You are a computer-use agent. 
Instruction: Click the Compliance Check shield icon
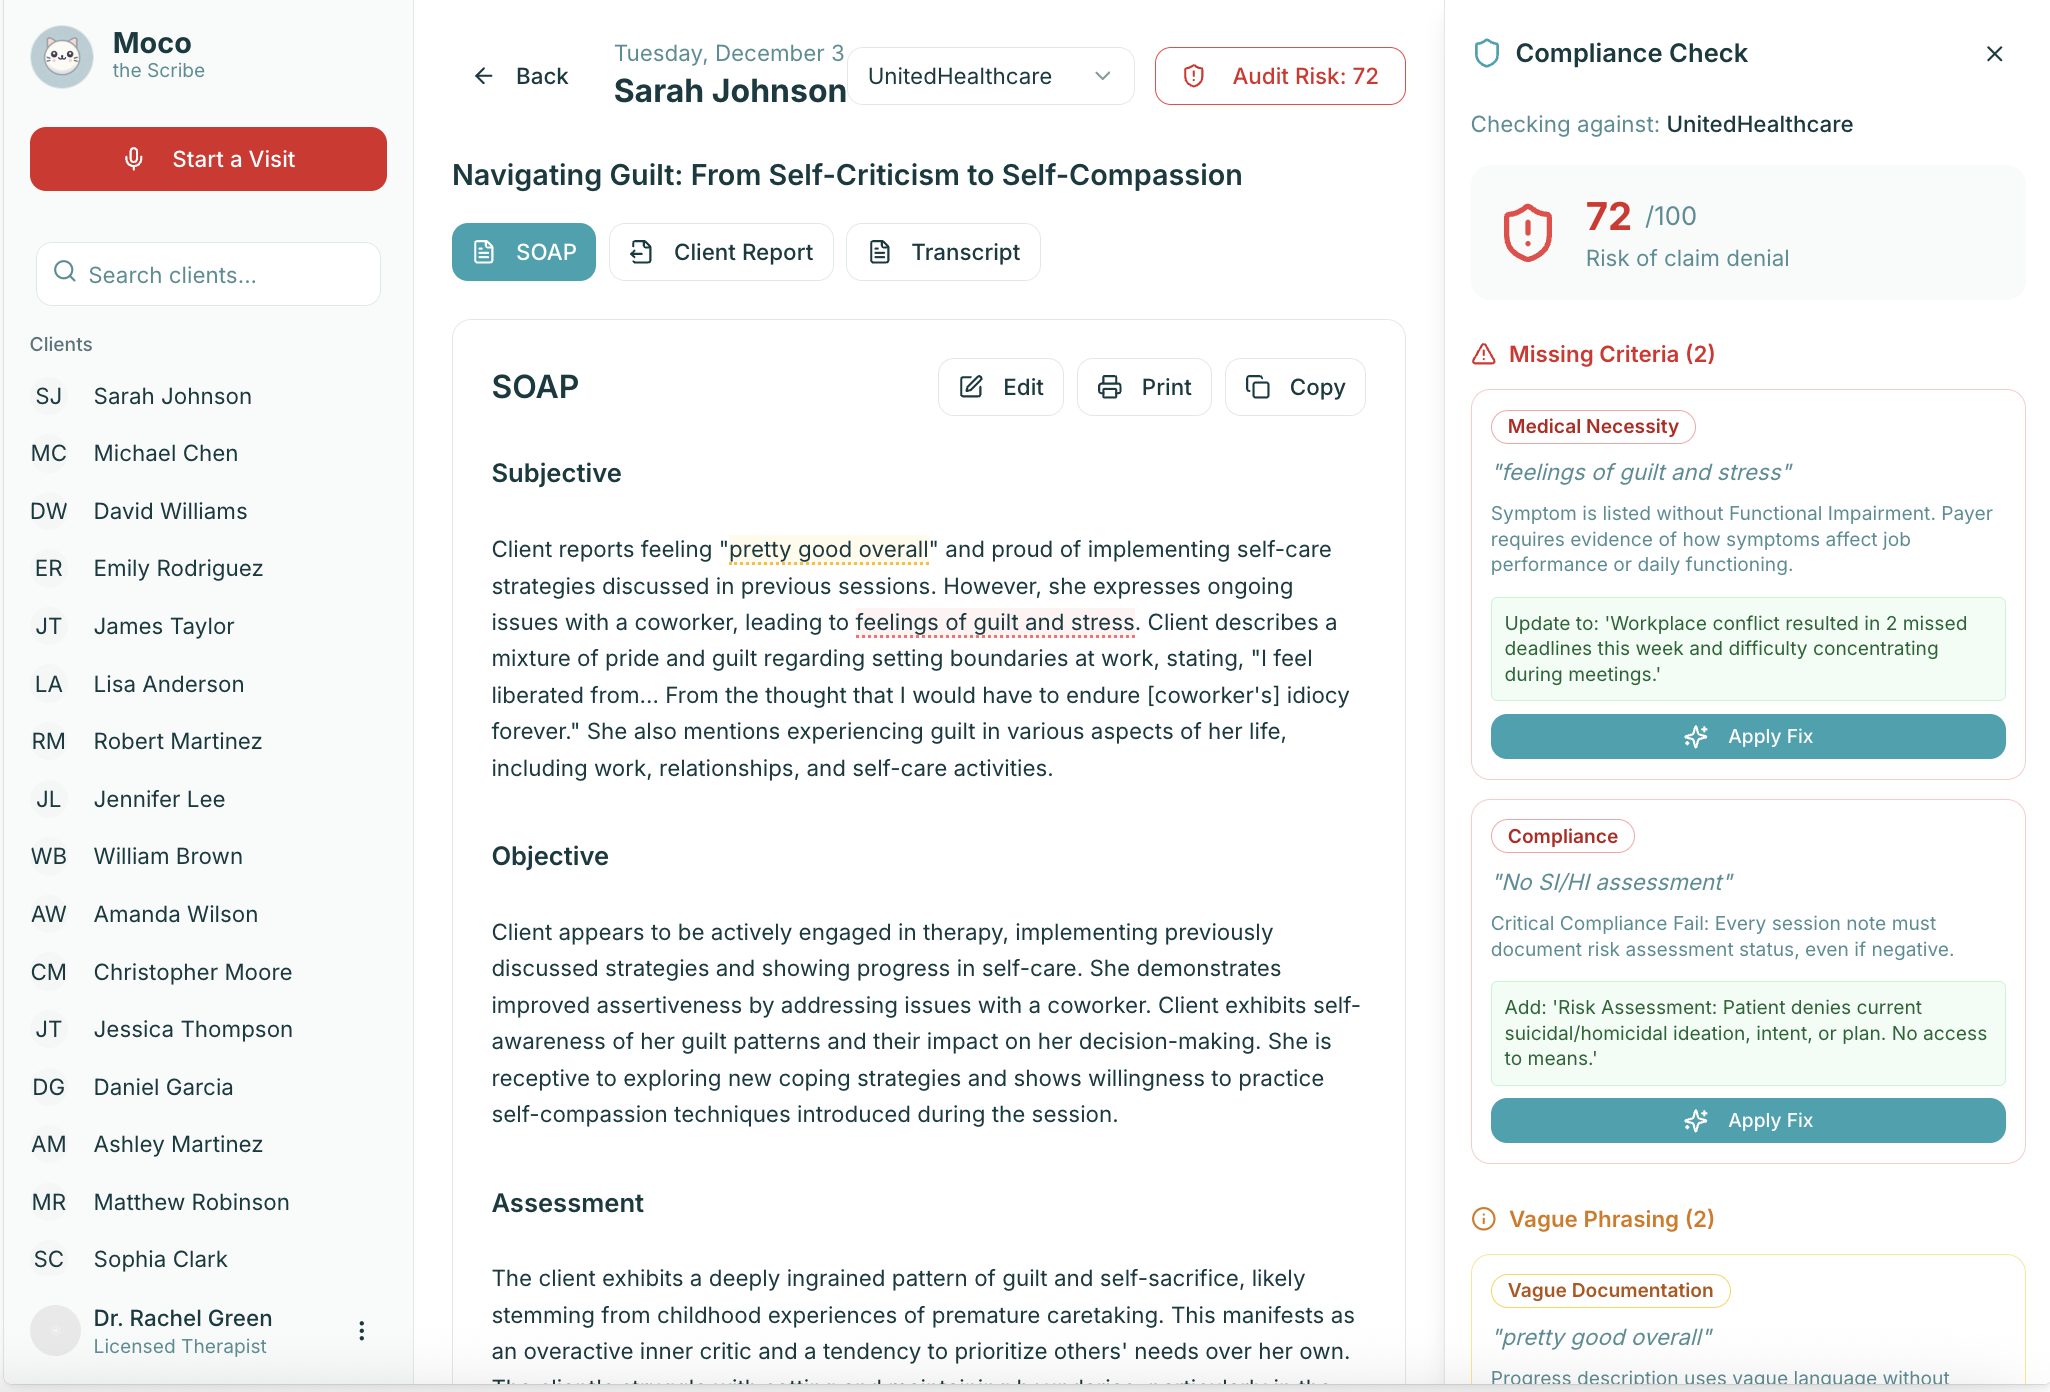[1486, 52]
